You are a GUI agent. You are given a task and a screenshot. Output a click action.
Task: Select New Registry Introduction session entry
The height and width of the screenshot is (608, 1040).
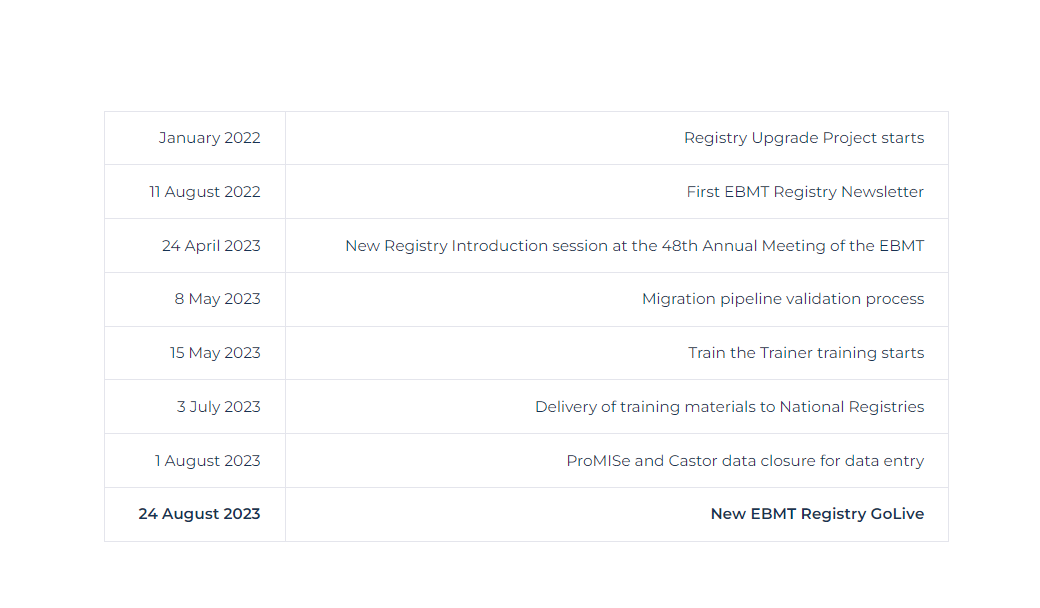click(634, 246)
